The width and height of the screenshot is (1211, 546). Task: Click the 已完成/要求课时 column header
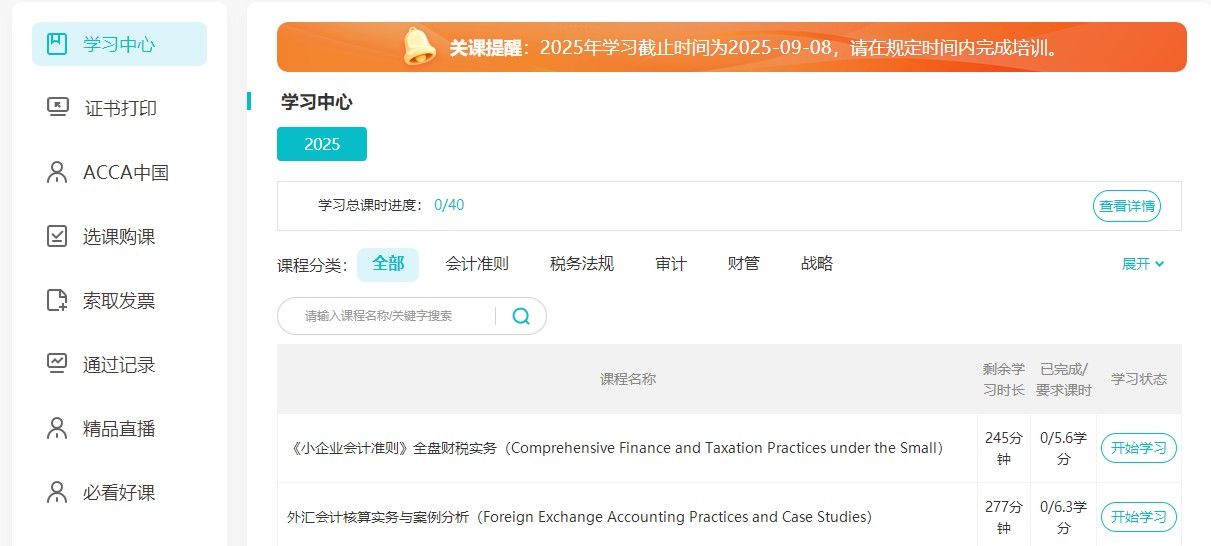click(1064, 379)
